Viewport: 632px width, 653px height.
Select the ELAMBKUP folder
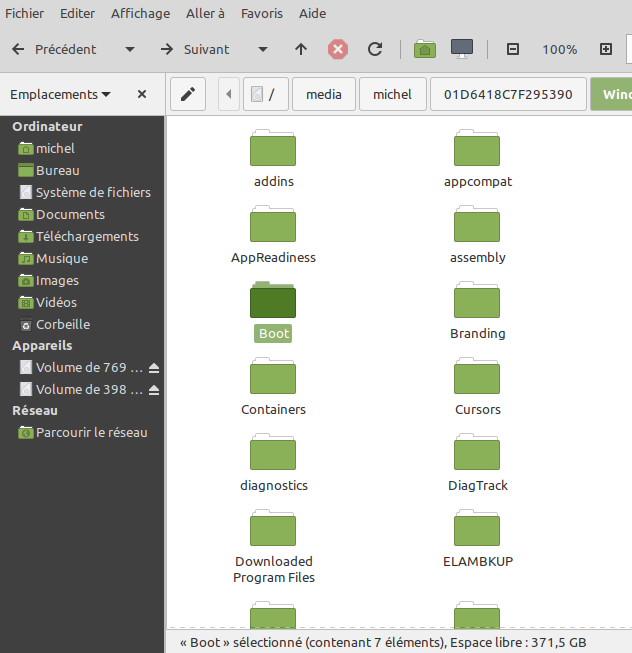click(x=477, y=538)
